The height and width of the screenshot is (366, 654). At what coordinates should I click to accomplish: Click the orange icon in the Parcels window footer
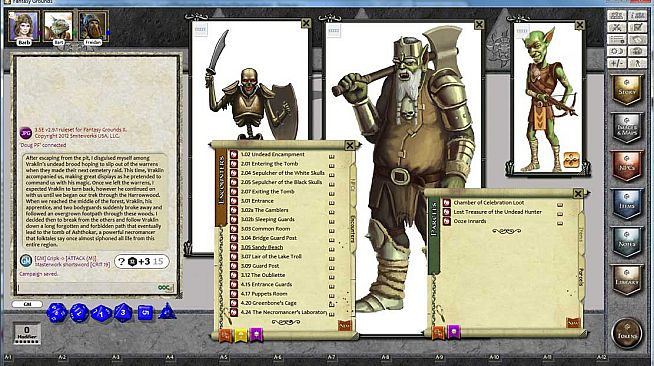438,332
